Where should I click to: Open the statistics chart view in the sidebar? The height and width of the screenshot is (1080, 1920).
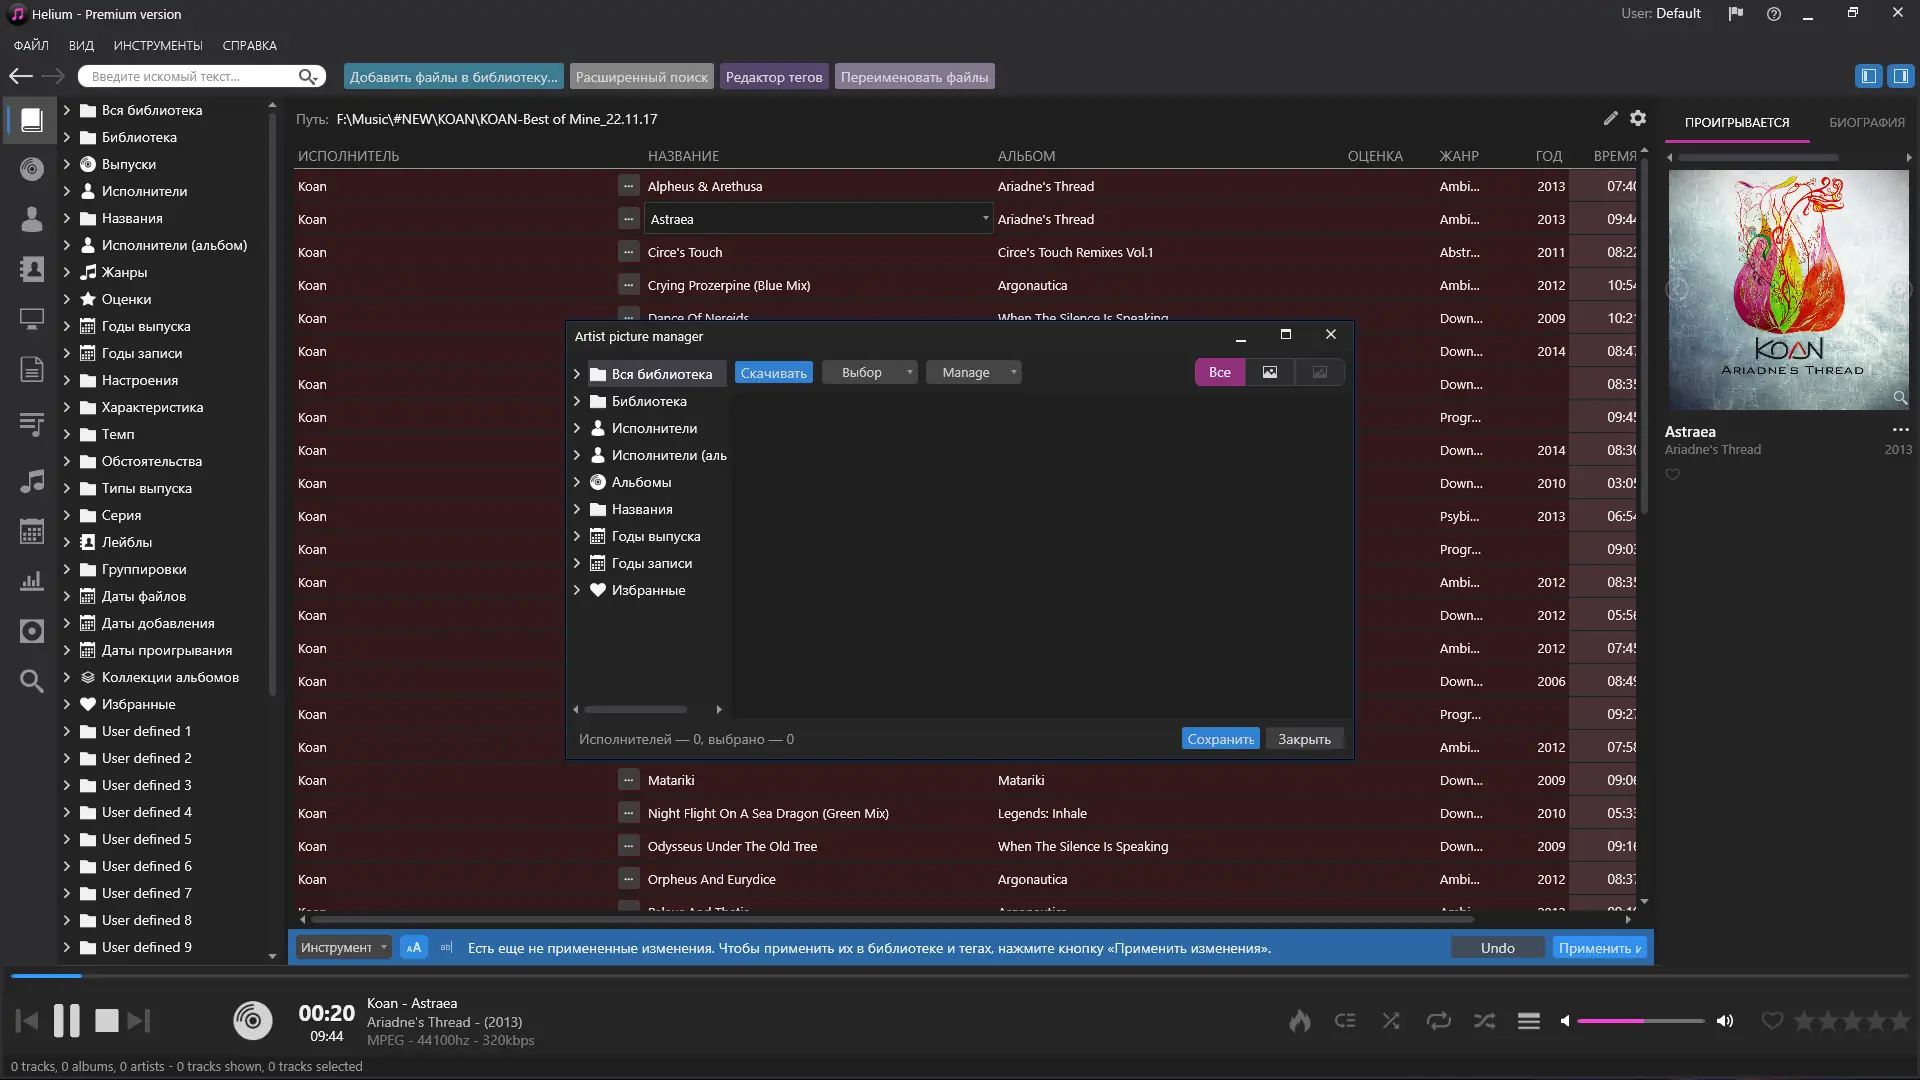(31, 581)
